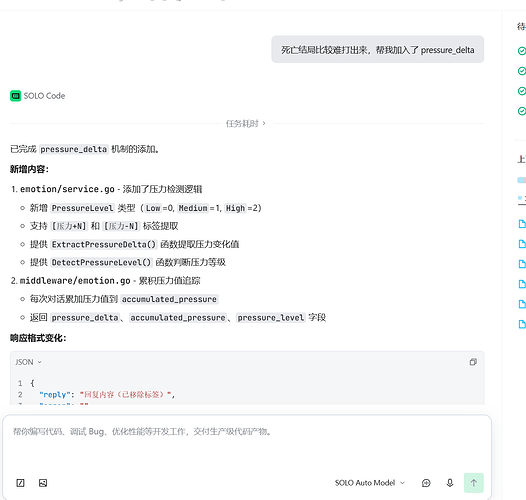This screenshot has width=526, height=500.
Task: Click the pressure_level field code tag
Action: [271, 317]
